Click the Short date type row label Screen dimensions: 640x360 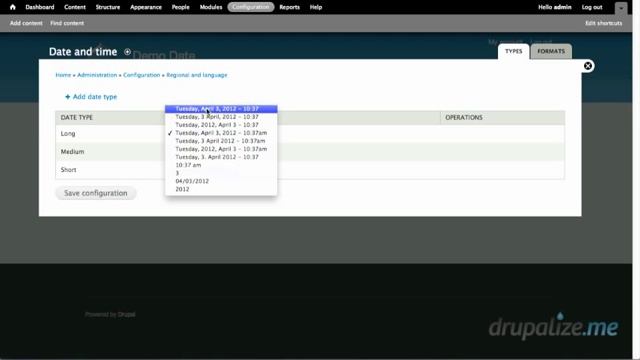coord(68,170)
